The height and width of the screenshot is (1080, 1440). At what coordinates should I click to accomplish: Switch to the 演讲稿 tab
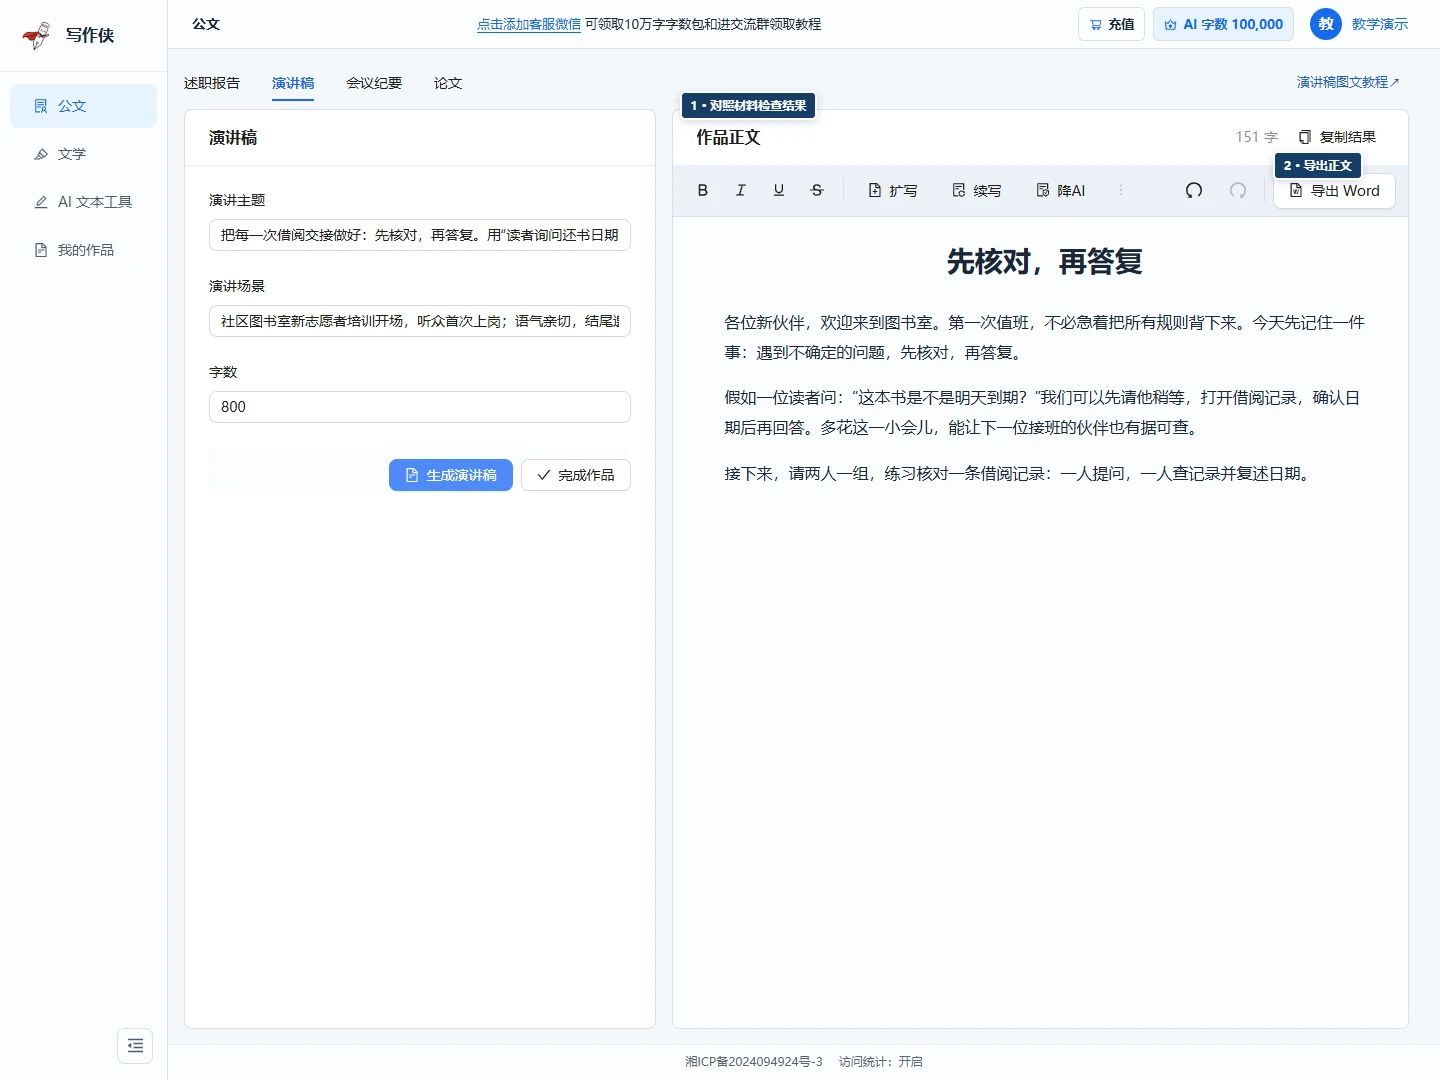[293, 83]
